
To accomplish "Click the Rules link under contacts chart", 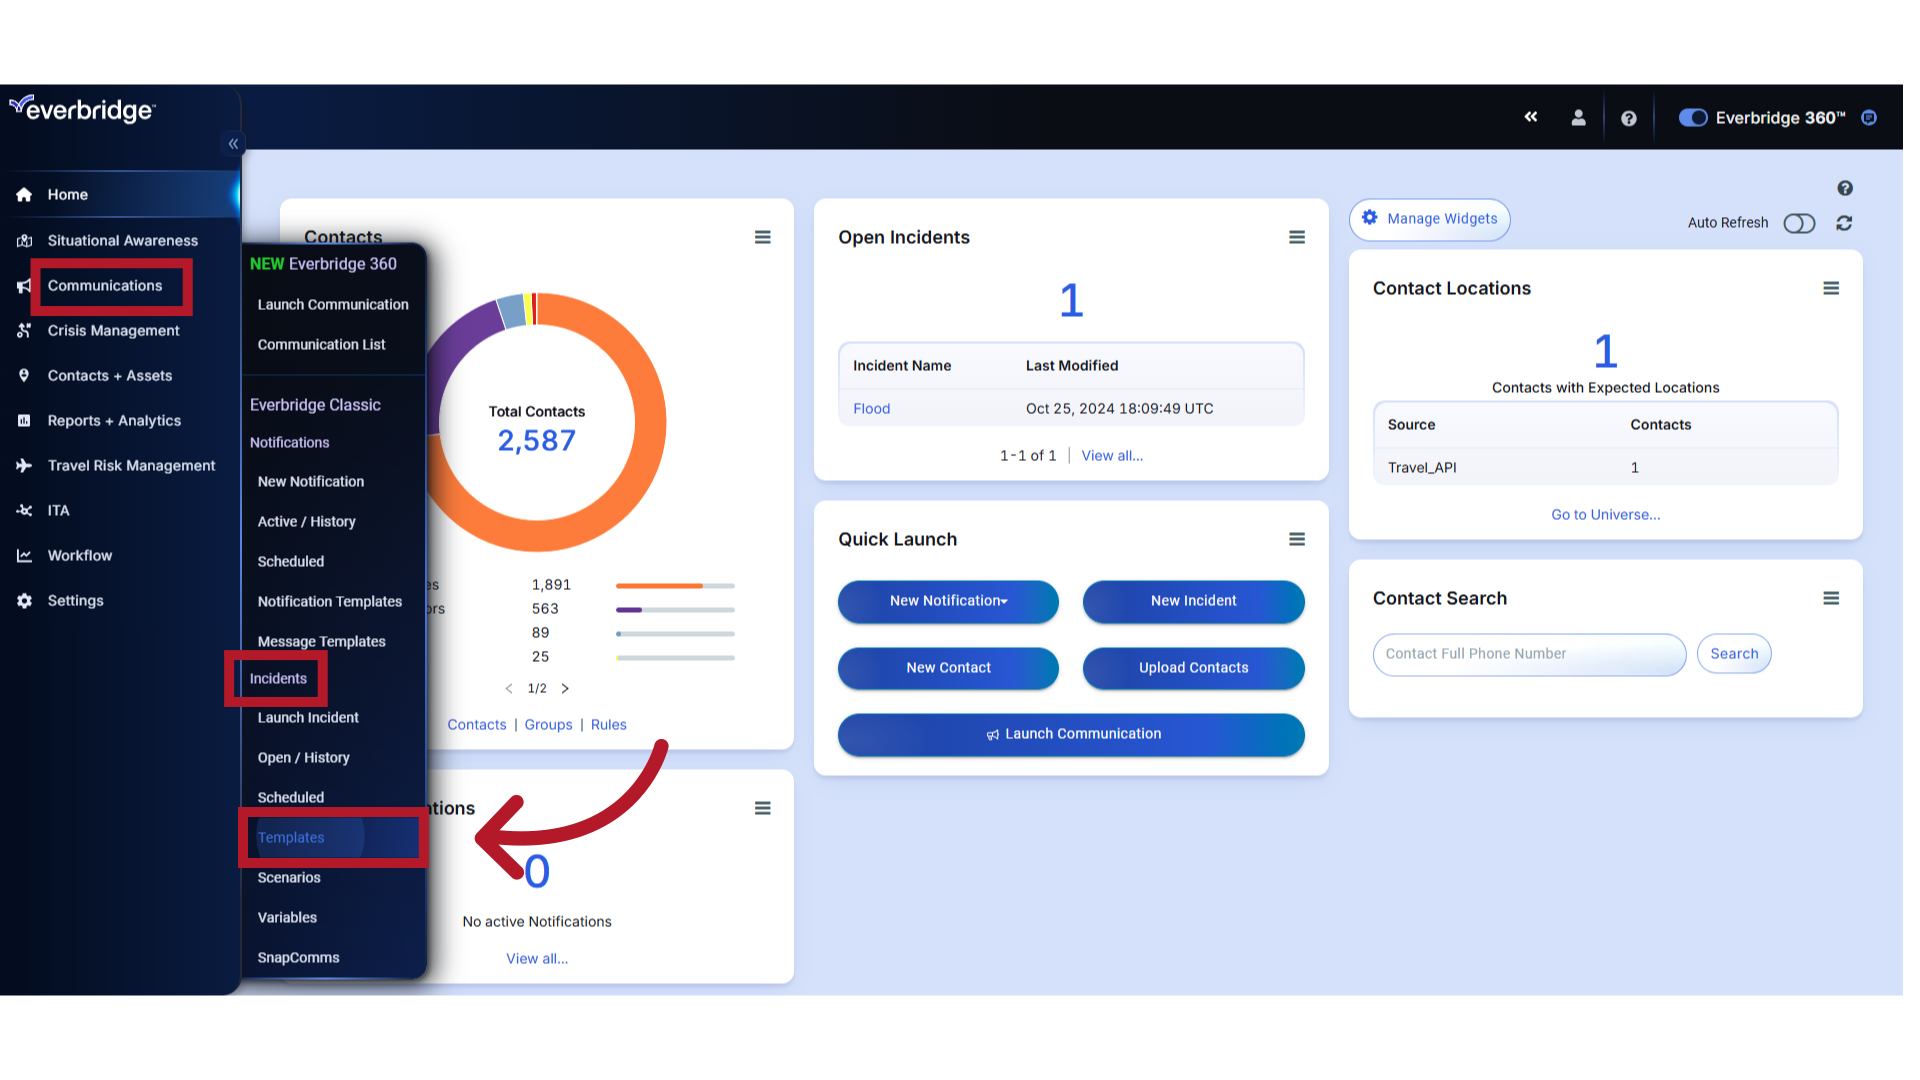I will tap(608, 725).
